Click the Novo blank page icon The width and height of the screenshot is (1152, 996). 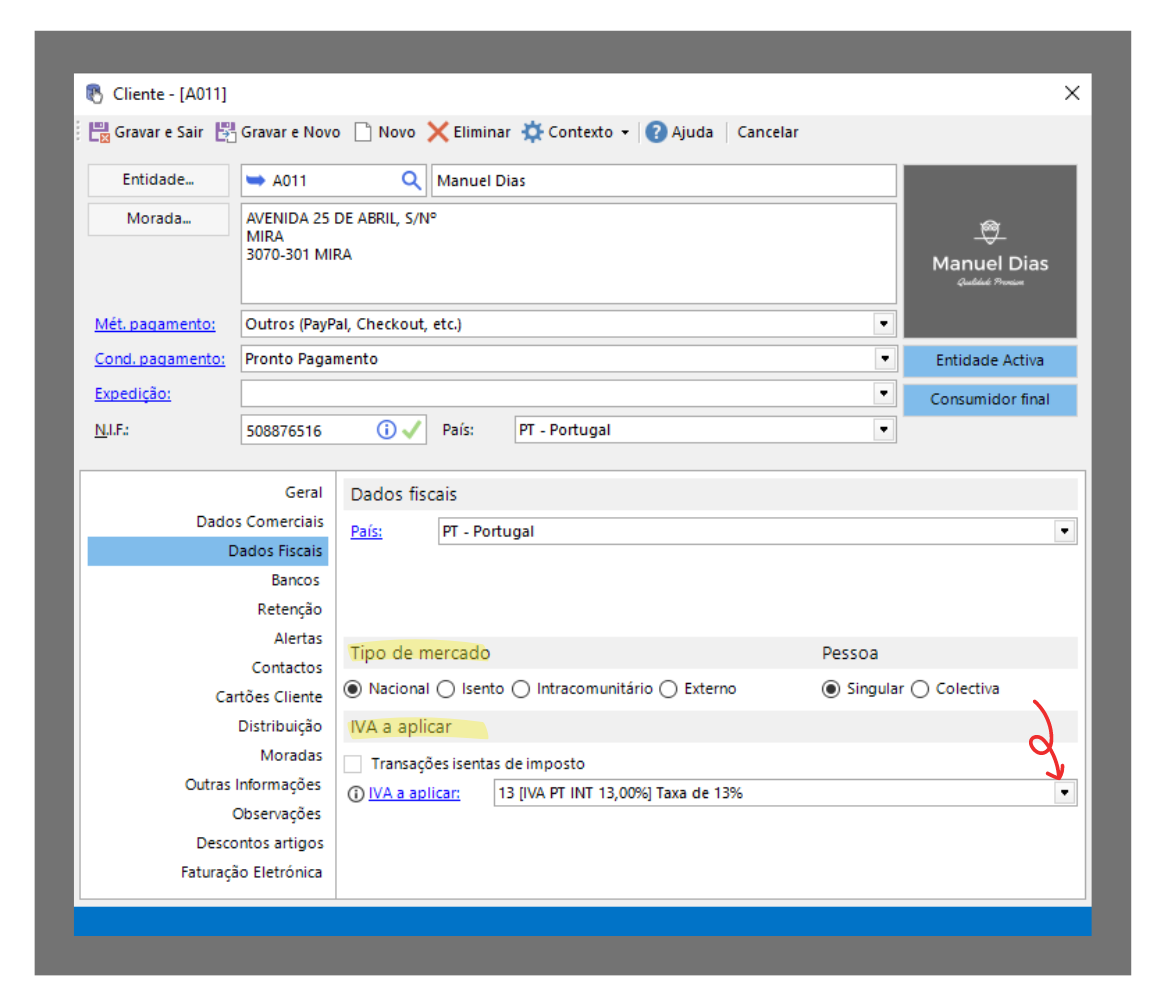coord(363,132)
